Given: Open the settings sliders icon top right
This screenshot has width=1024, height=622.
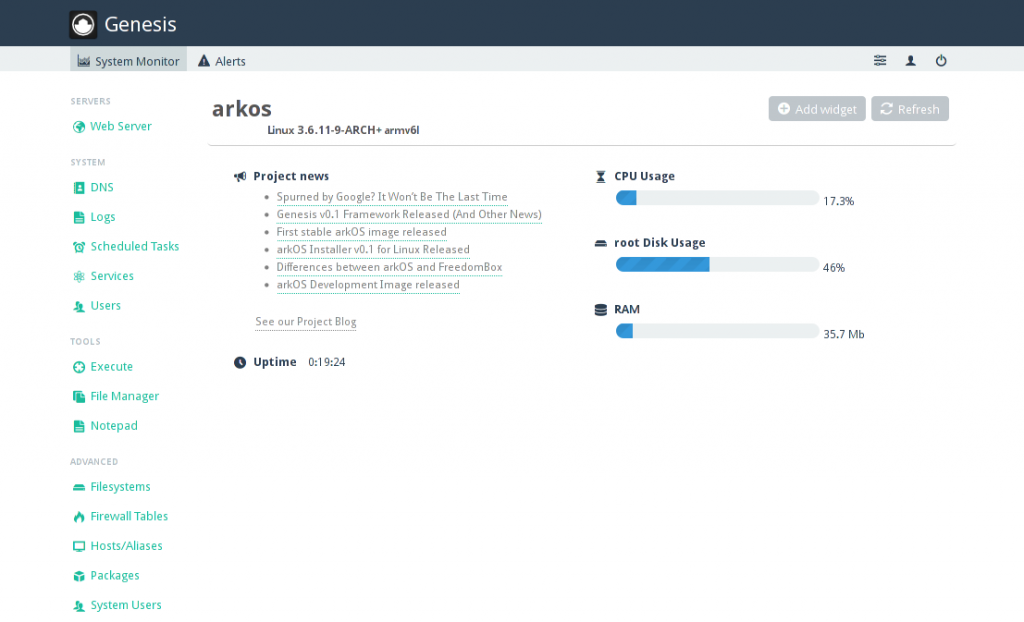Looking at the screenshot, I should click(x=880, y=60).
